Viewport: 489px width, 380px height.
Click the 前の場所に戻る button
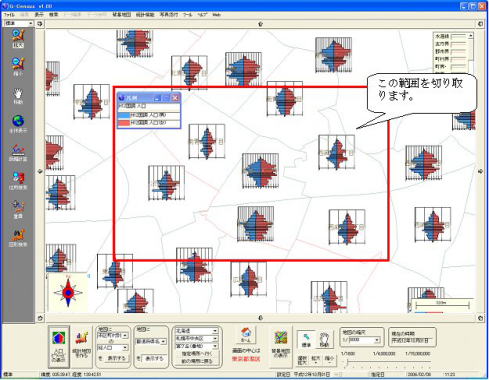(x=197, y=361)
